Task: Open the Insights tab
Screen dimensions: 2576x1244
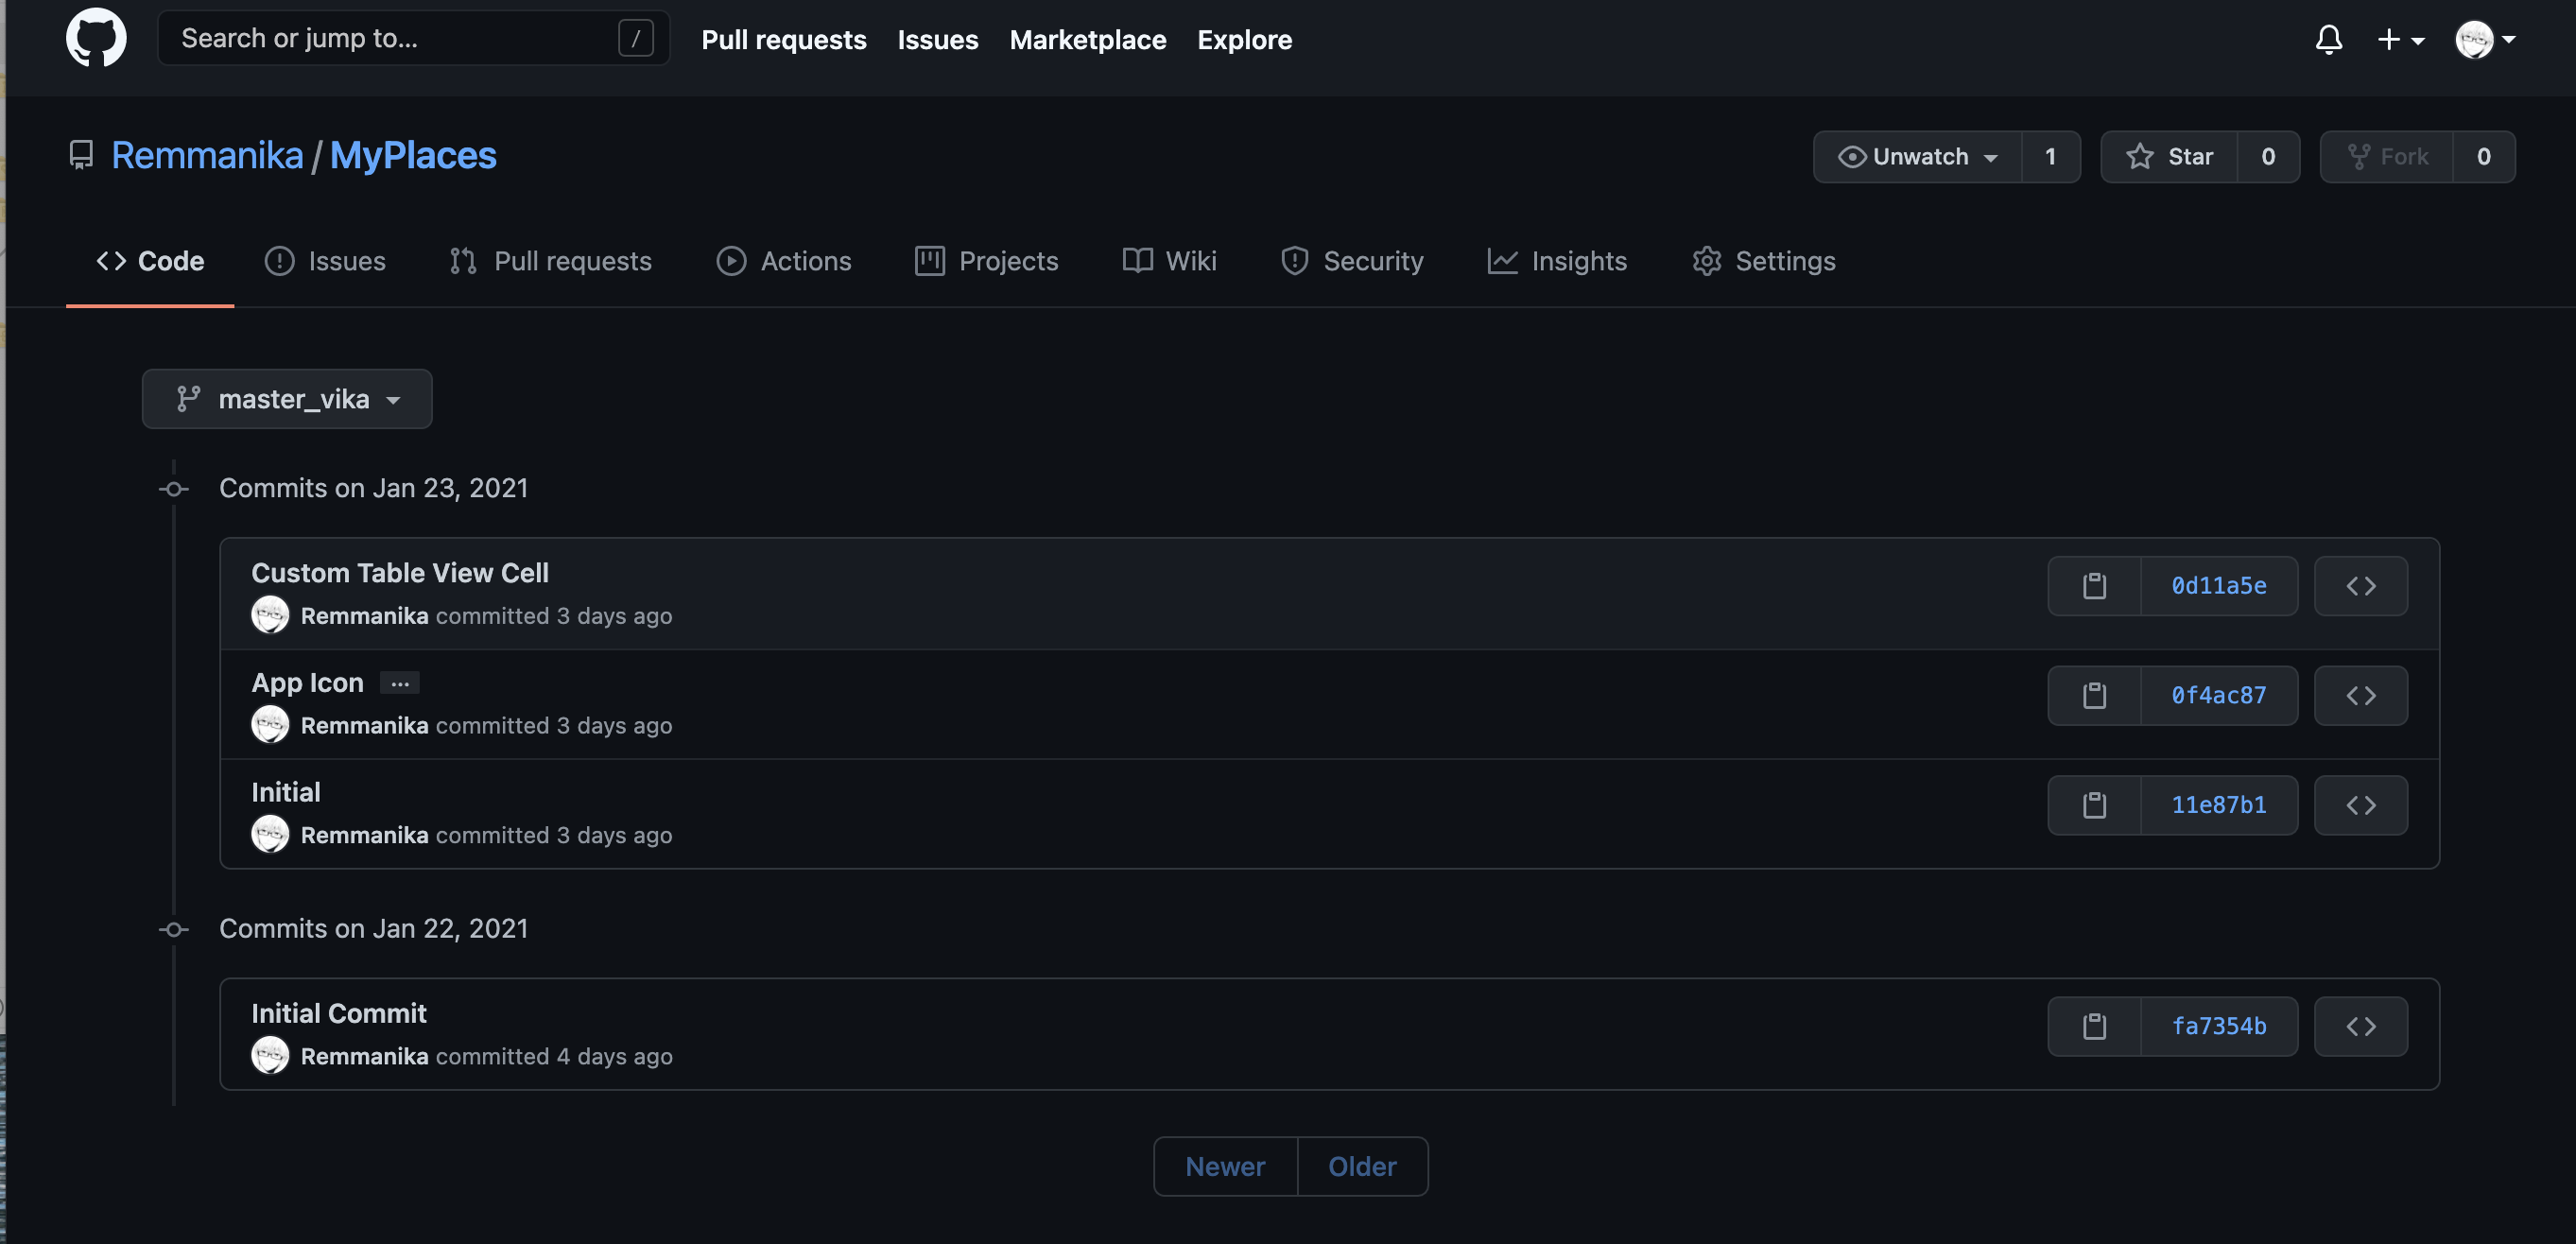Action: (1557, 261)
